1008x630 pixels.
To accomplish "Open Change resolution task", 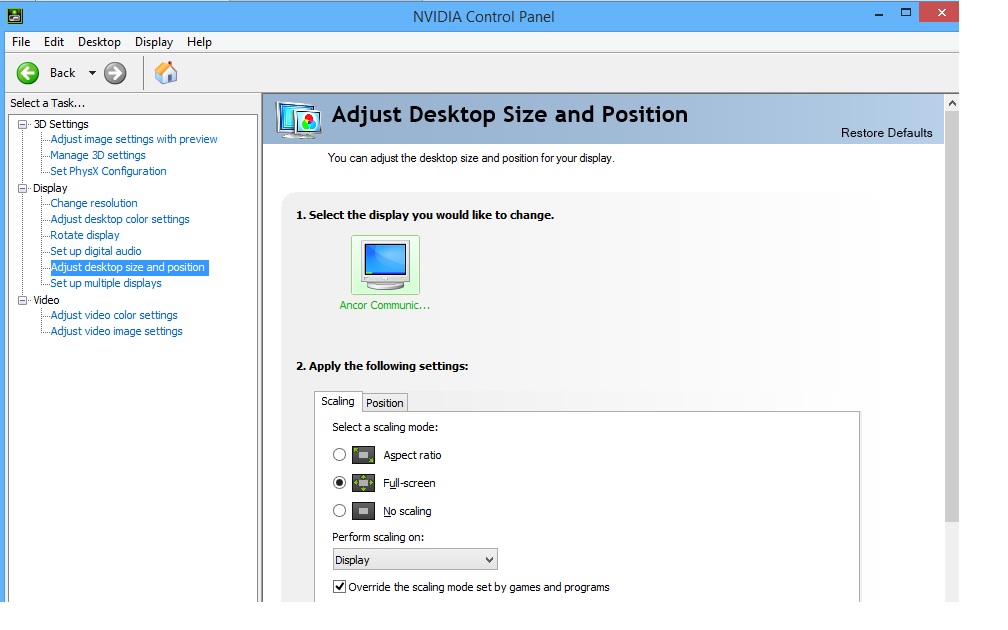I will click(94, 203).
